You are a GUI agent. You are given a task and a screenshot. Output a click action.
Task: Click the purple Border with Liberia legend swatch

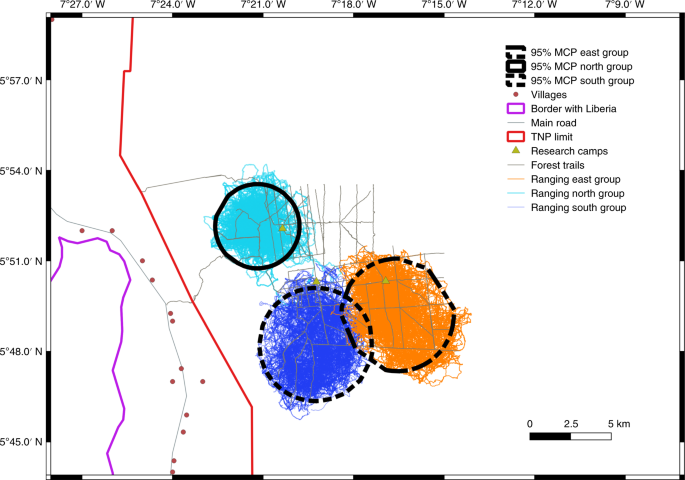coord(515,109)
